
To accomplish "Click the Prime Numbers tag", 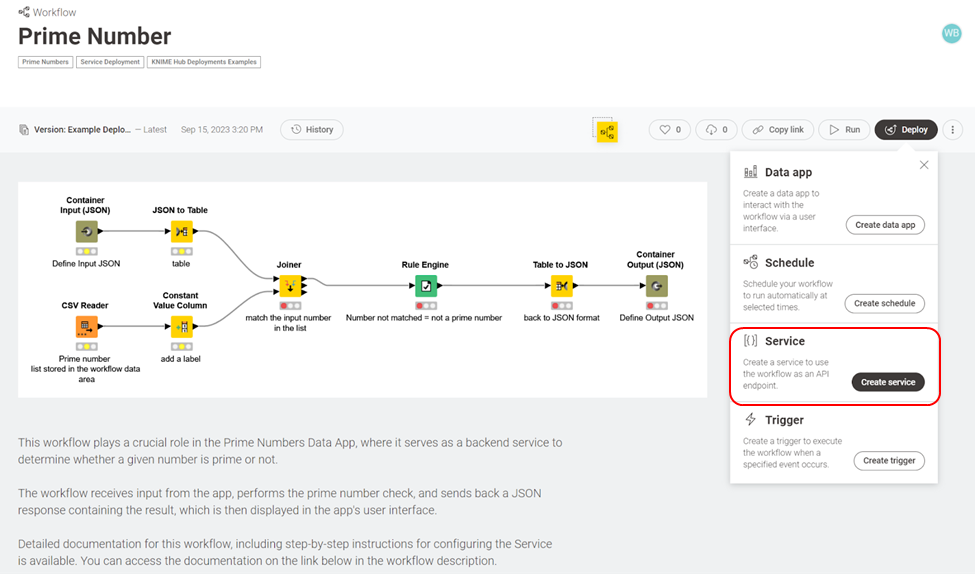I will pos(45,62).
